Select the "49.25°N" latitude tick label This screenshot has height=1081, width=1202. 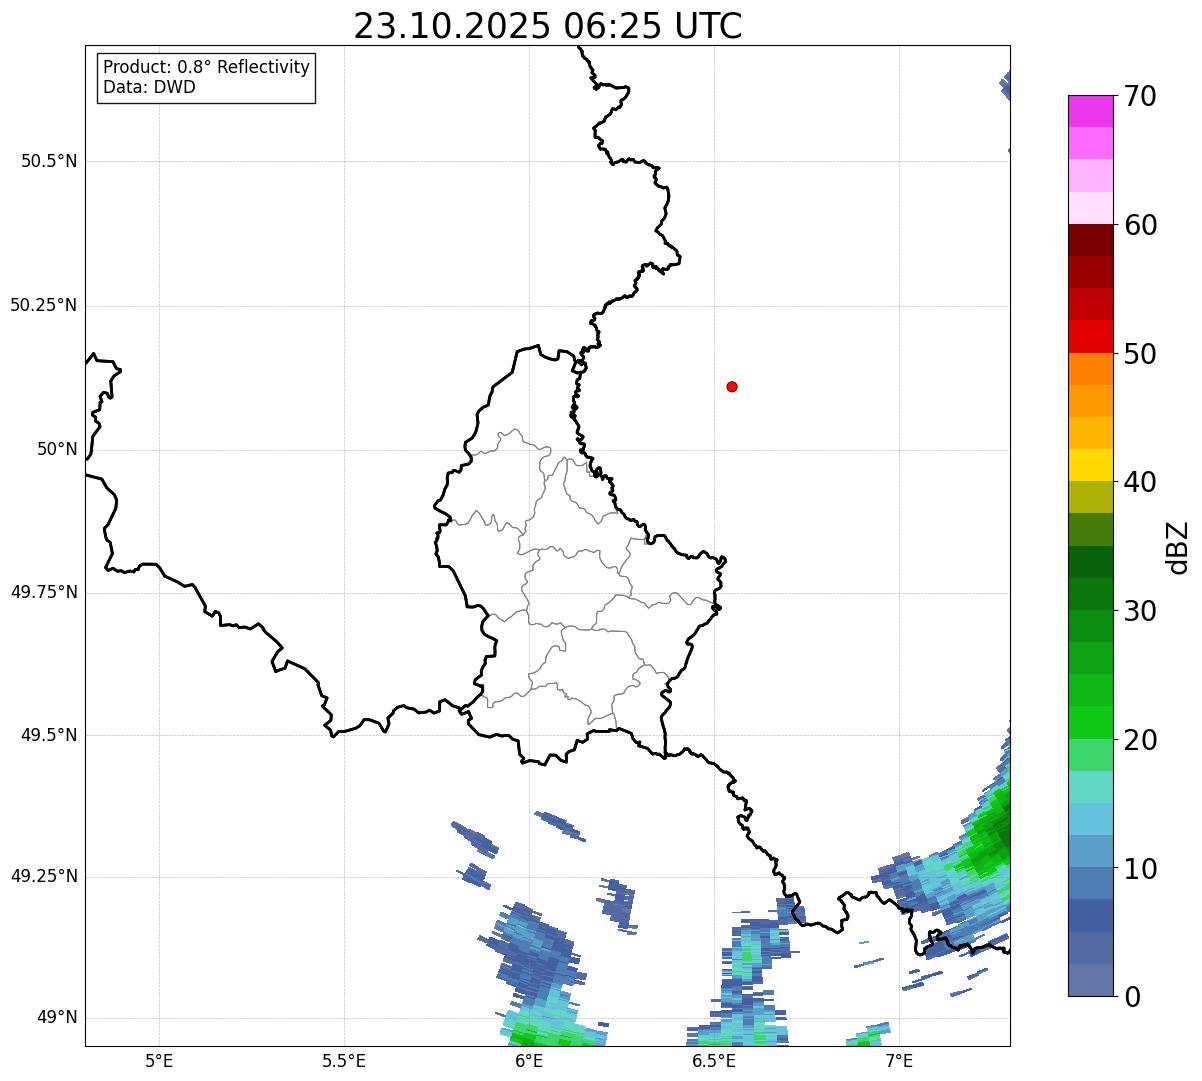click(43, 877)
